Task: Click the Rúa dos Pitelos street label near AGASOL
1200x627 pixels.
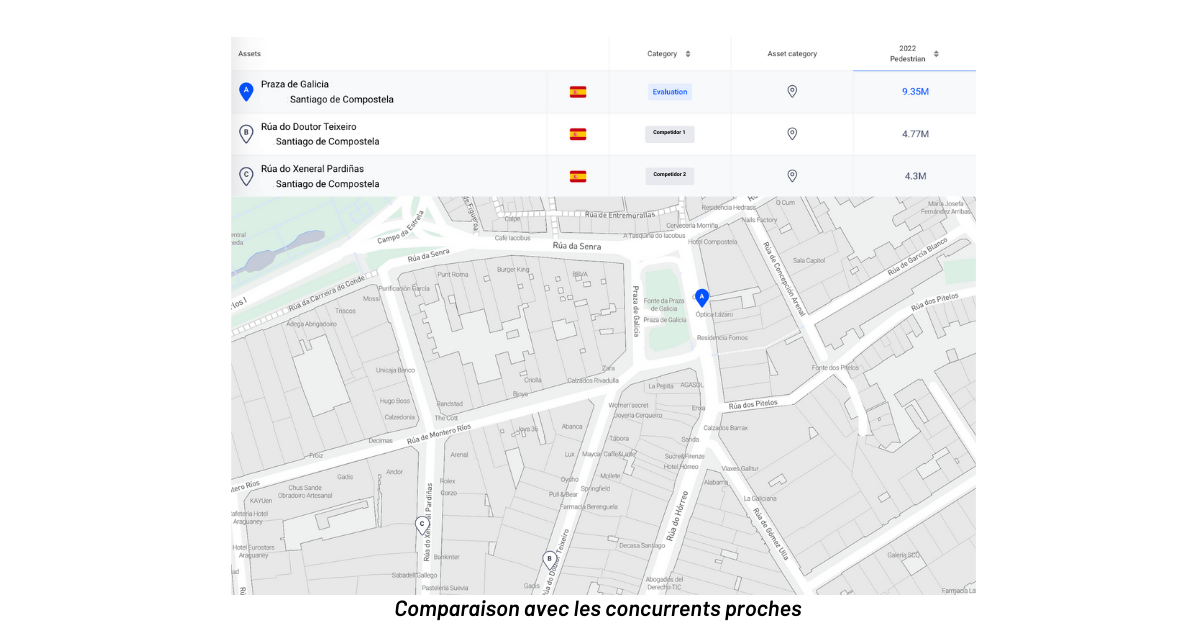Action: click(753, 405)
